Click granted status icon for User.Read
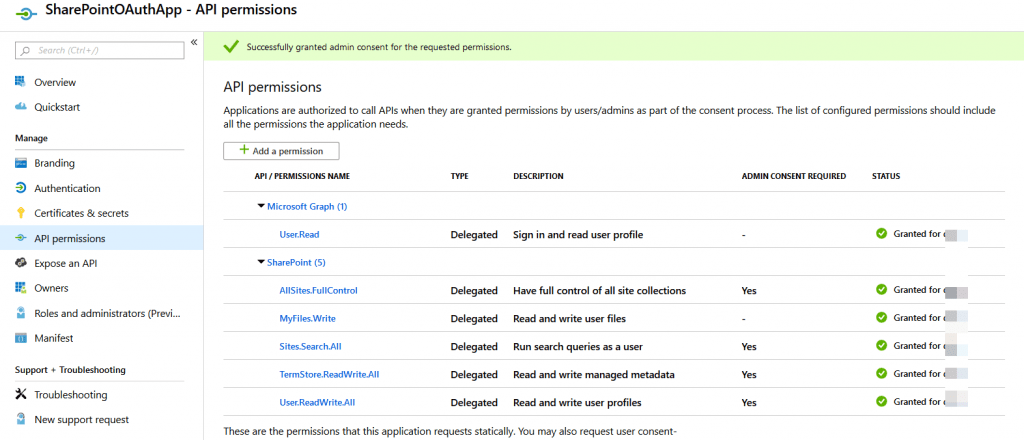This screenshot has height=440, width=1024. pos(881,233)
